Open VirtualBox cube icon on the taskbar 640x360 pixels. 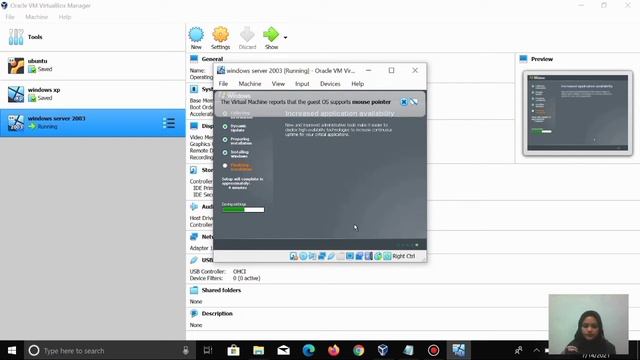click(383, 350)
